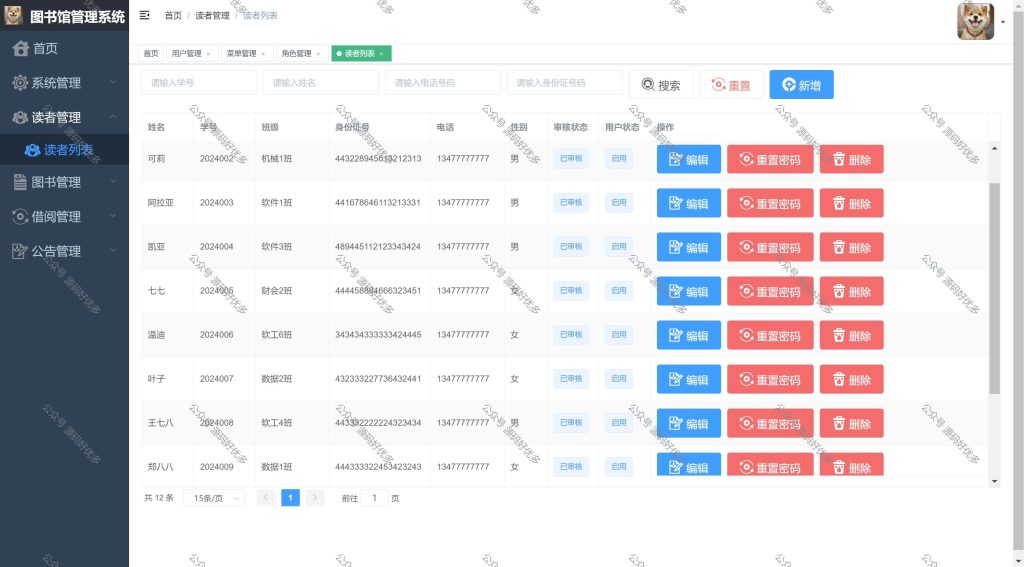This screenshot has width=1024, height=567.
Task: Close the 用户管理 tab
Action: (208, 54)
